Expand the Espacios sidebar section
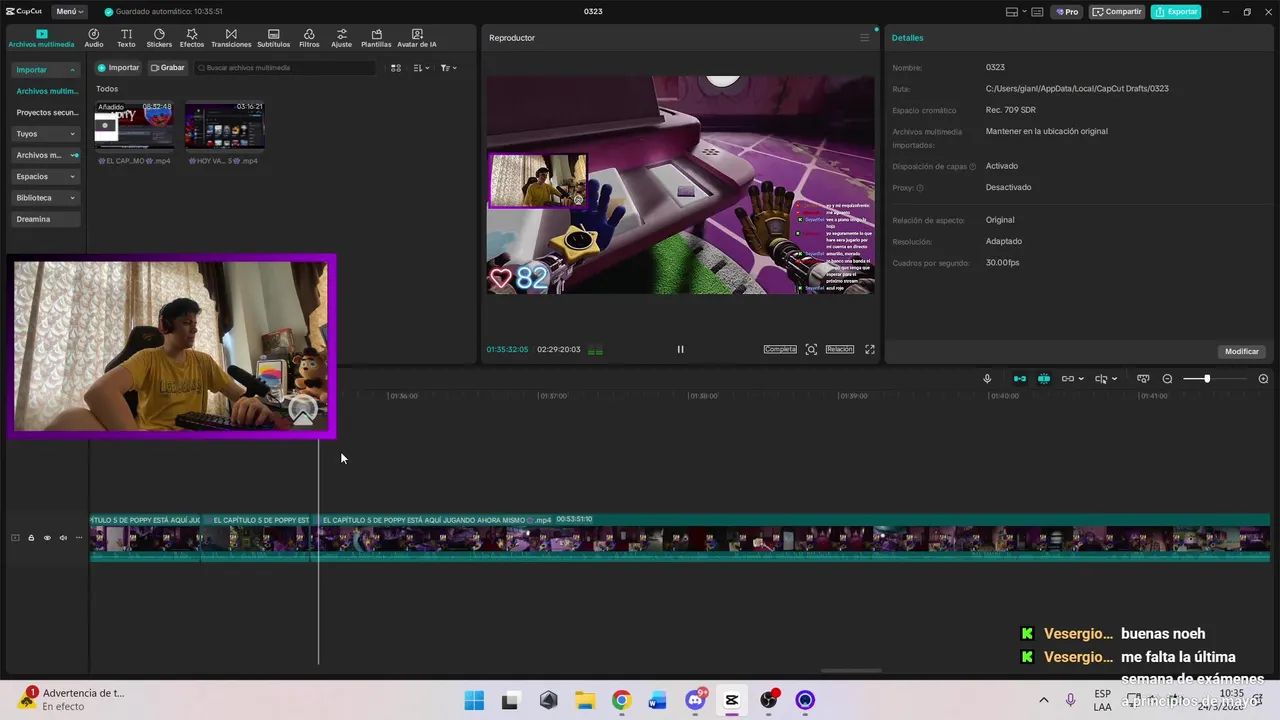1280x720 pixels. pos(45,177)
